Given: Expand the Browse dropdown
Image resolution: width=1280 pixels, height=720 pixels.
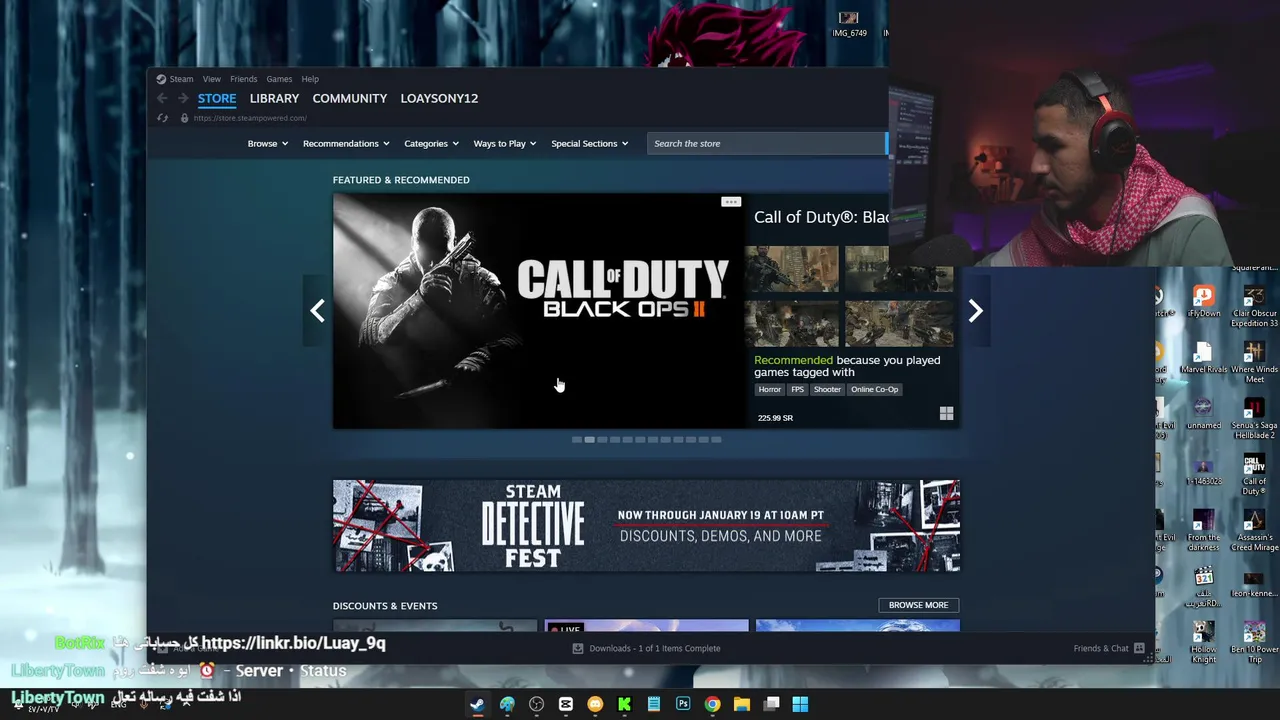Looking at the screenshot, I should tap(267, 143).
